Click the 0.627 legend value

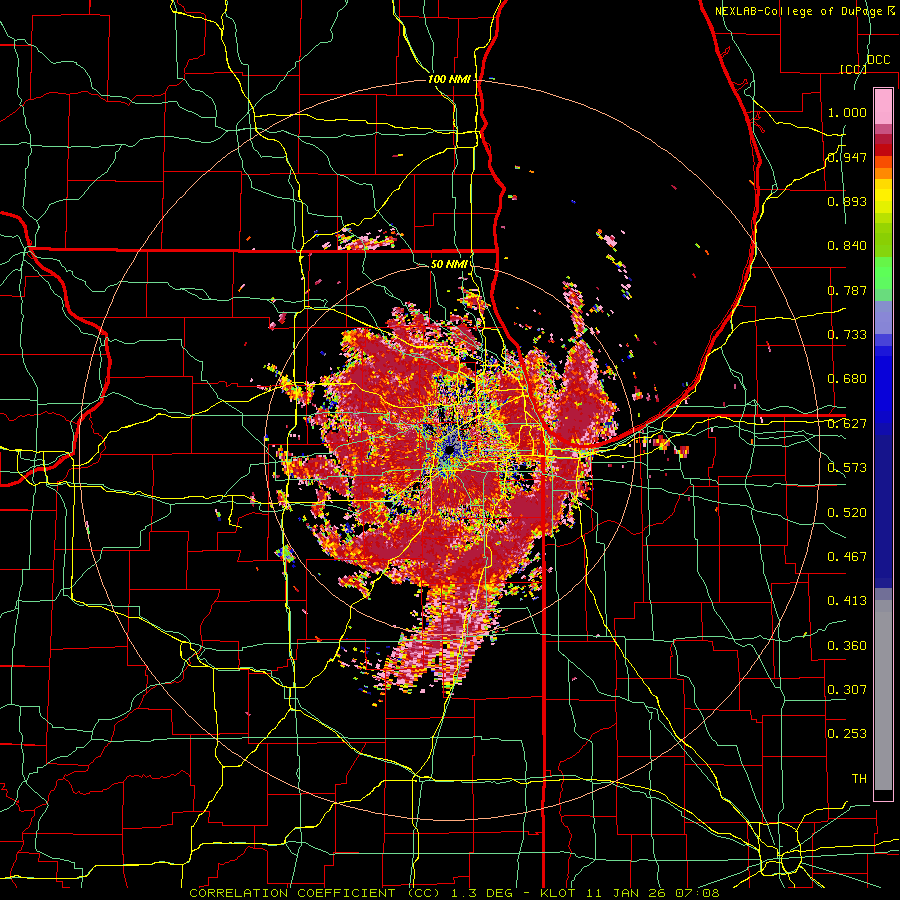pos(847,424)
